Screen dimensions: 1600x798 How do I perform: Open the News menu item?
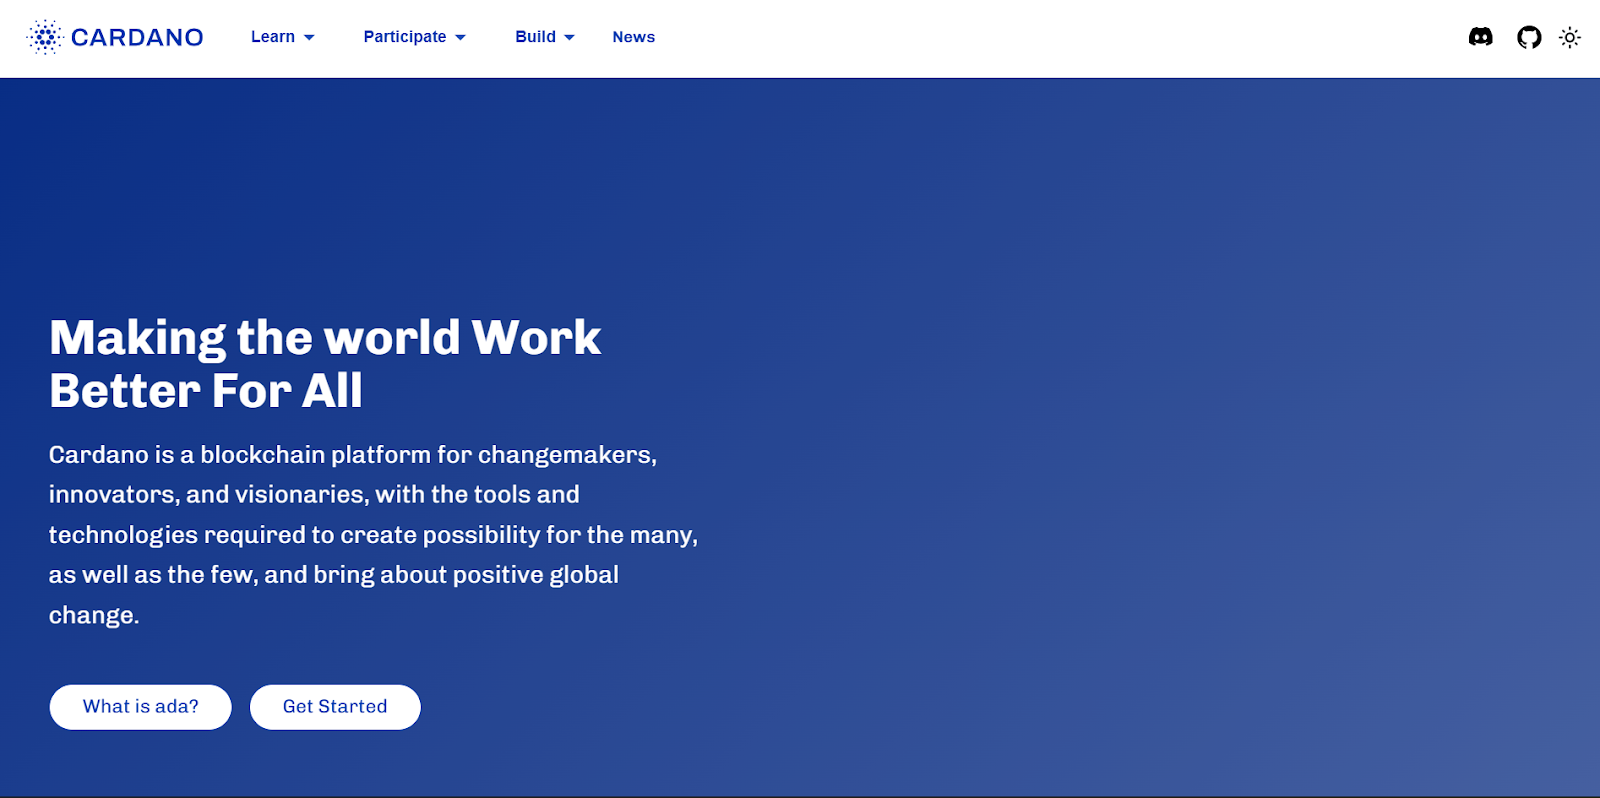[x=634, y=37]
